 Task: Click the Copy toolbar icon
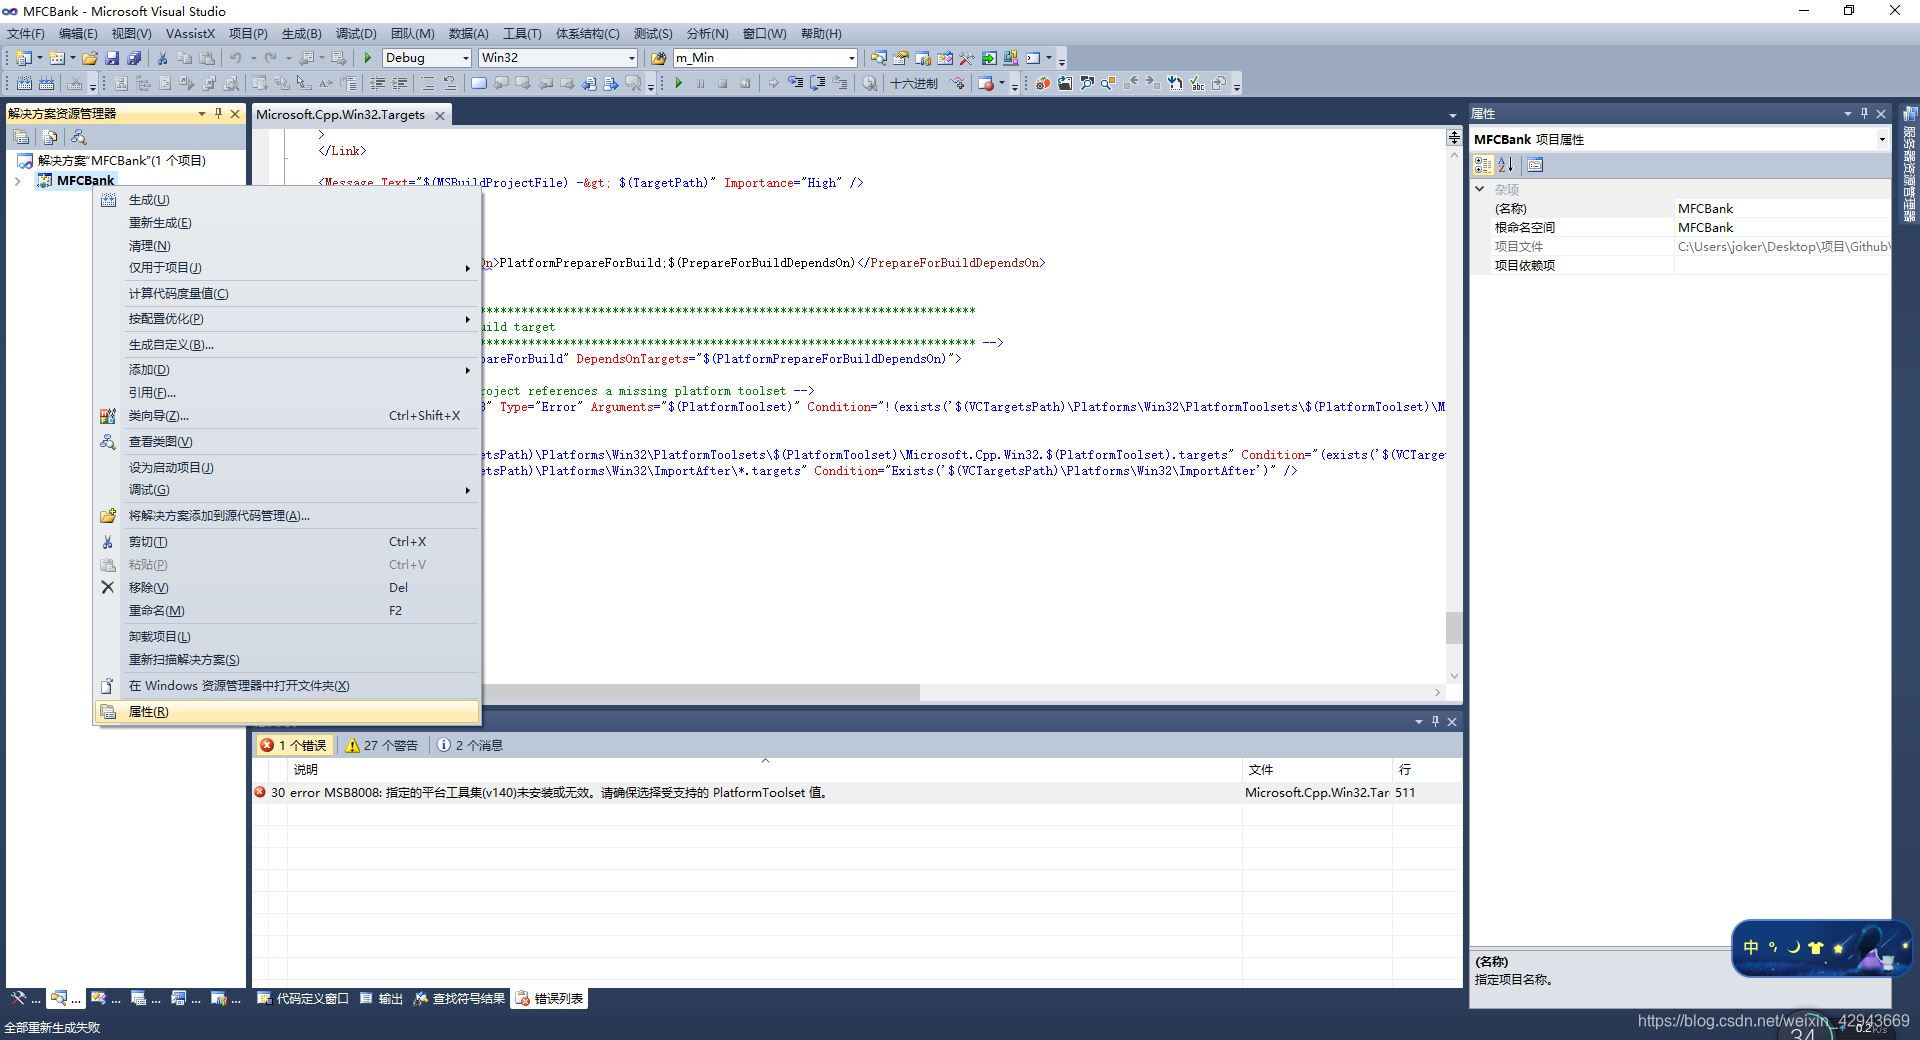pyautogui.click(x=184, y=58)
